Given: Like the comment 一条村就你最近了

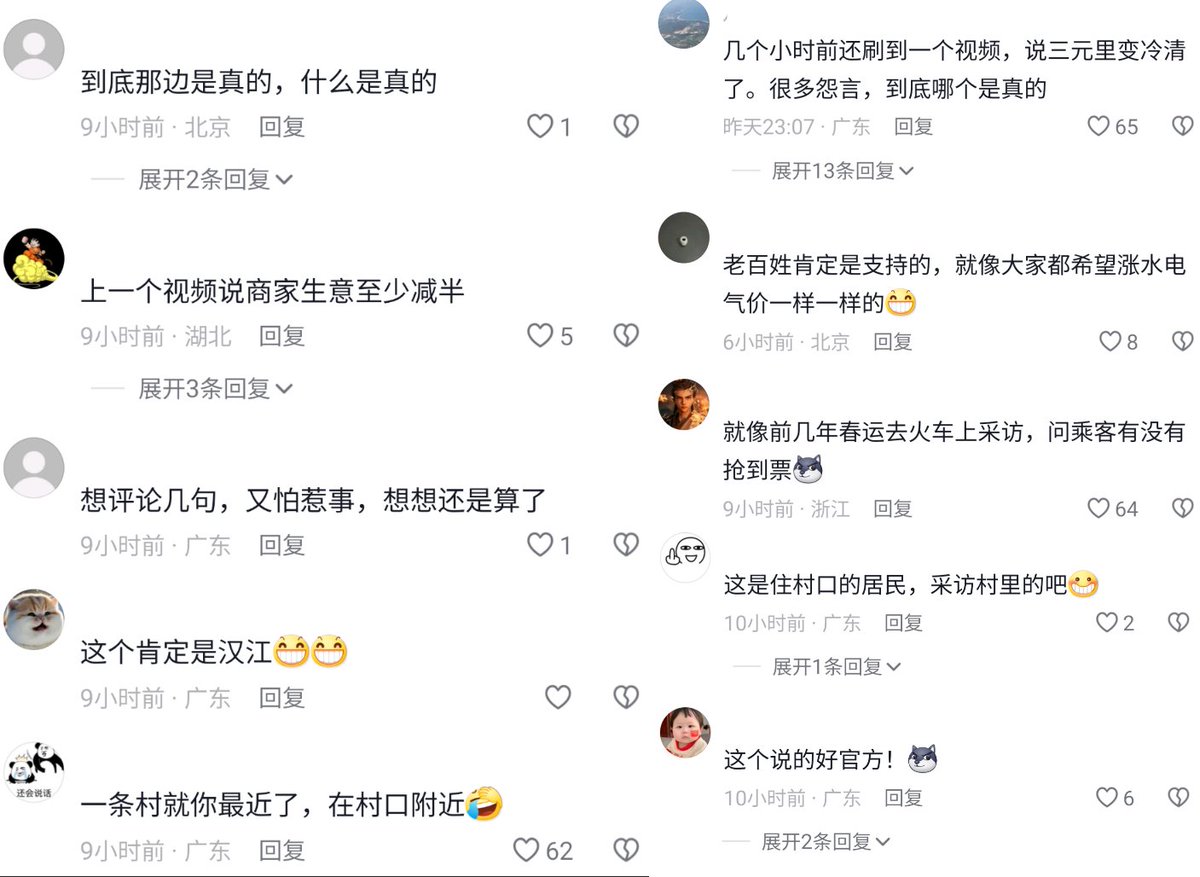Looking at the screenshot, I should pyautogui.click(x=526, y=851).
